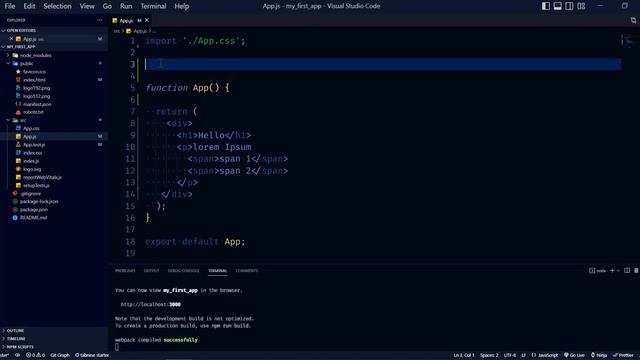640x360 pixels.
Task: Open the View menu
Action: point(87,6)
